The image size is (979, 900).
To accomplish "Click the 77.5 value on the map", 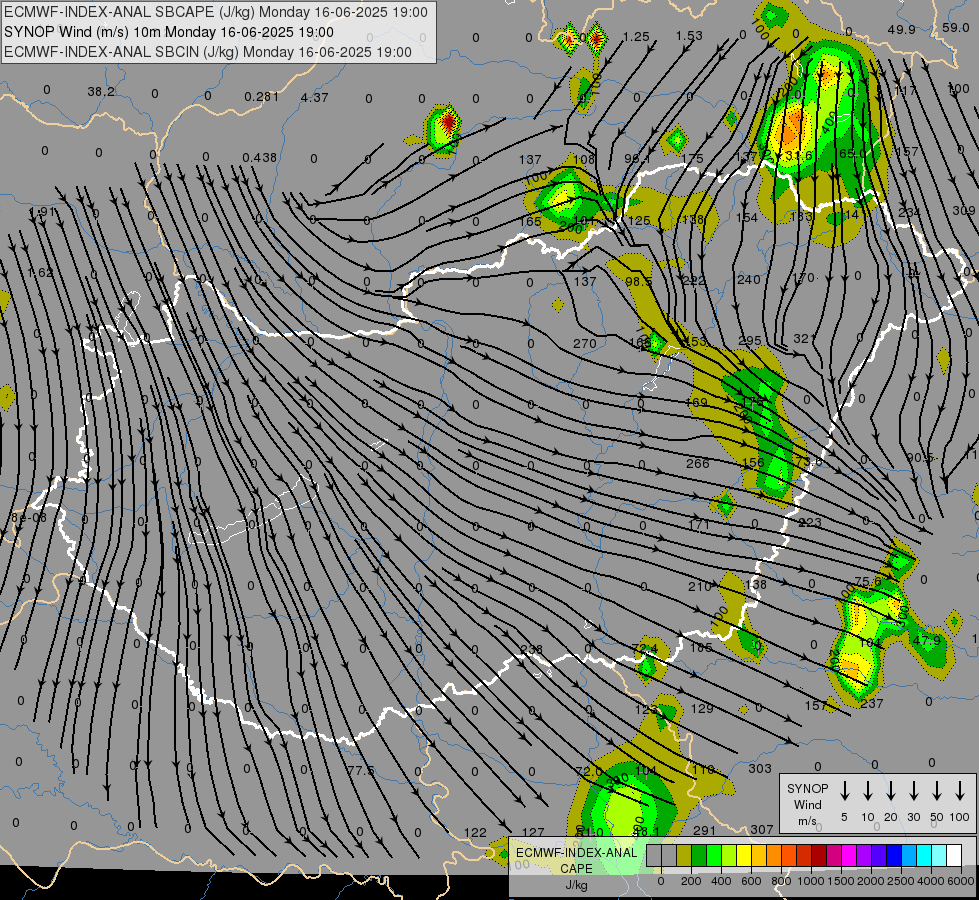I will click(x=361, y=771).
